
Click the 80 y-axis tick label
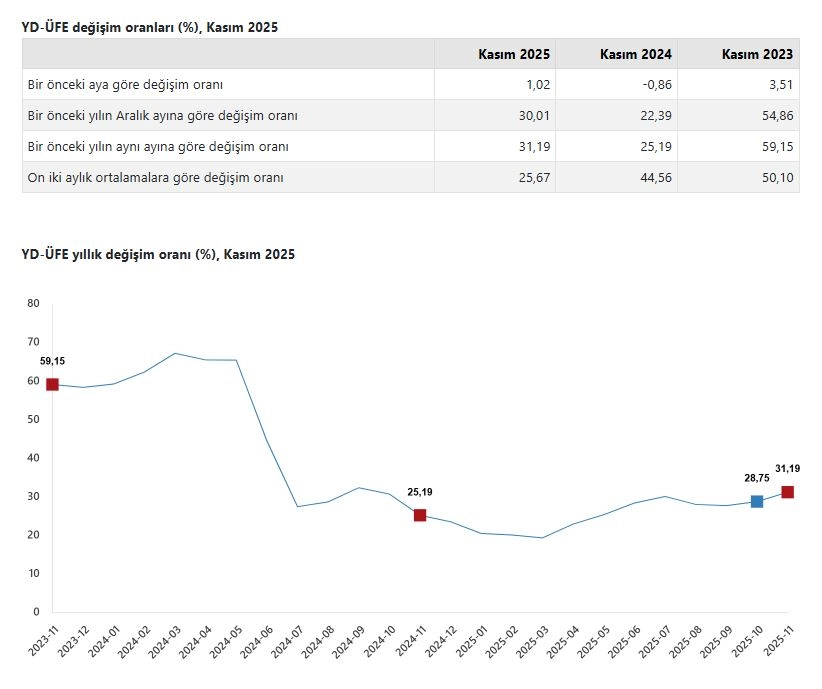tap(33, 303)
